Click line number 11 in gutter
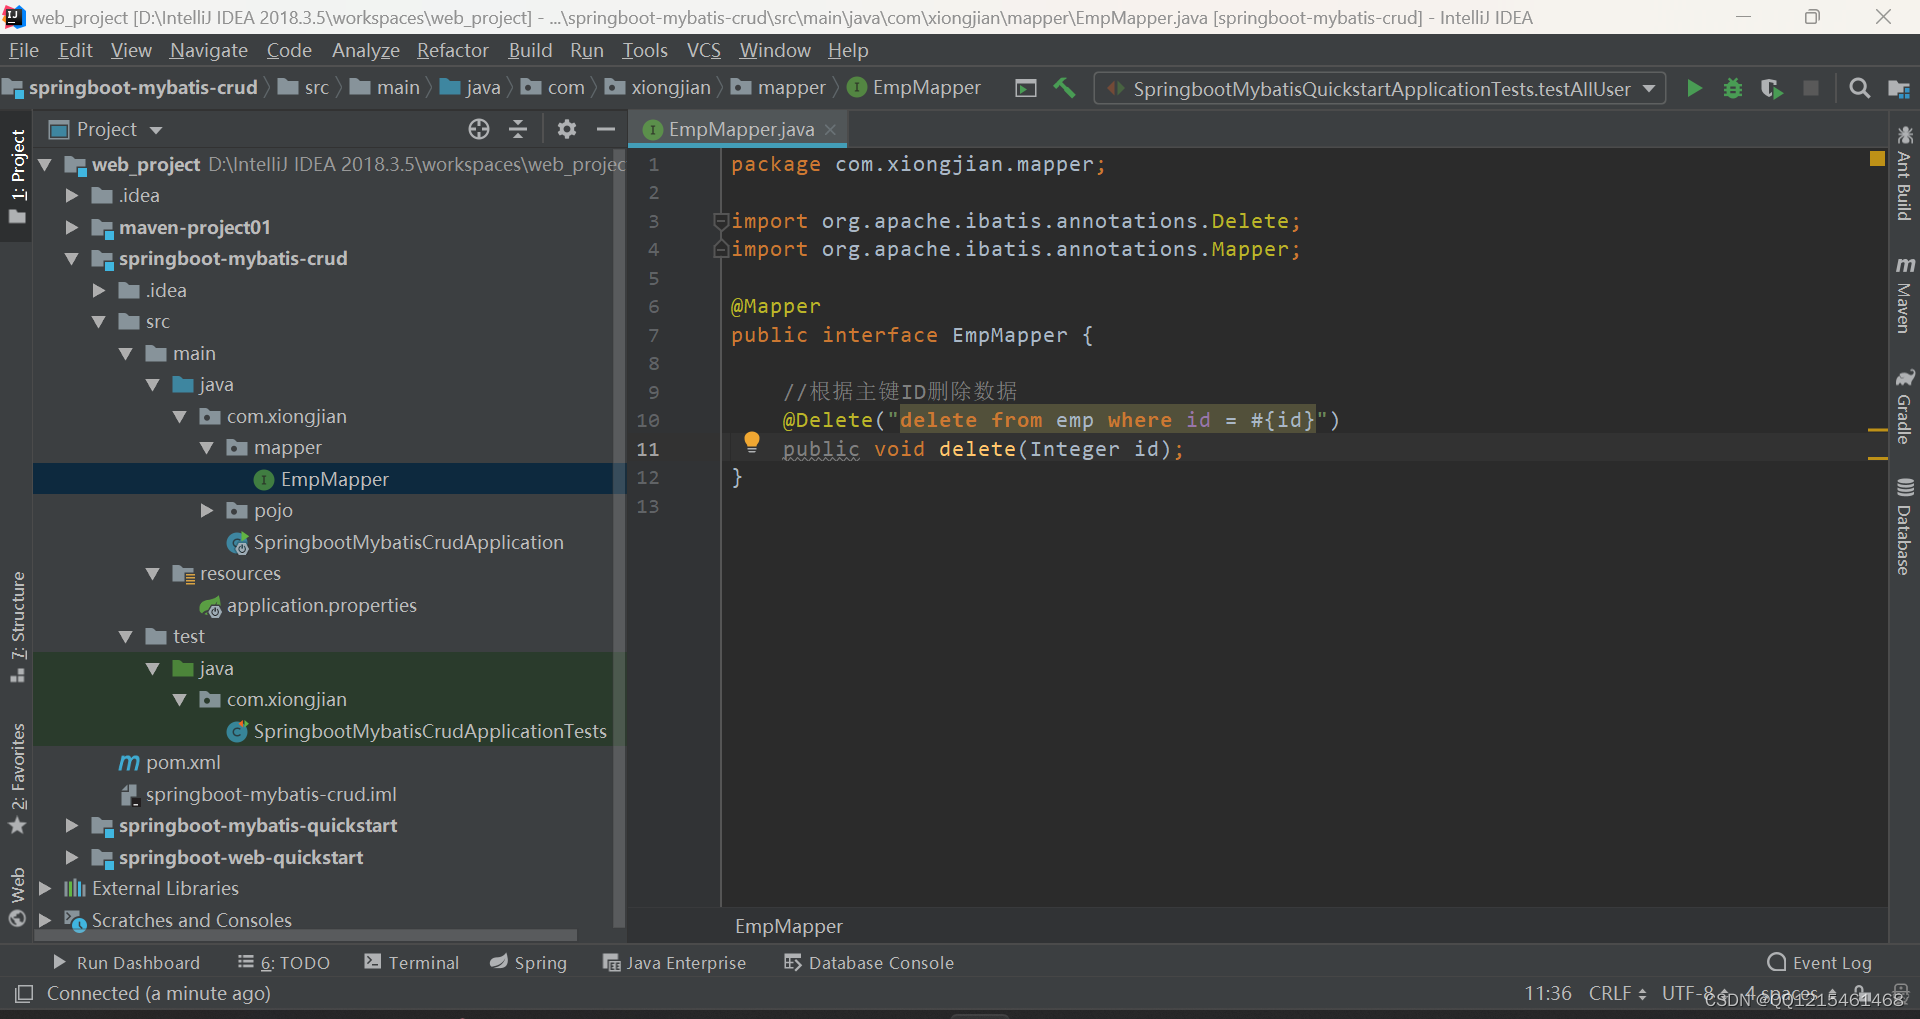 point(648,449)
